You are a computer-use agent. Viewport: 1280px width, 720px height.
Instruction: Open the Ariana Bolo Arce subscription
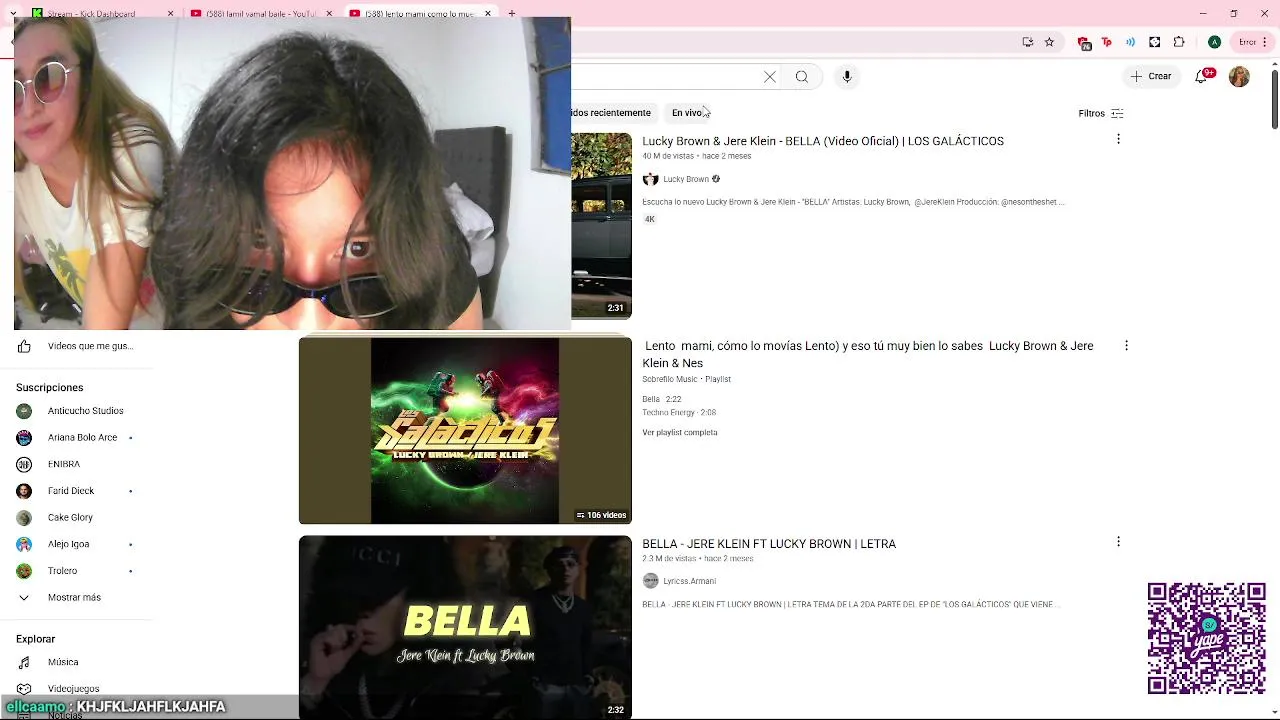pos(76,437)
